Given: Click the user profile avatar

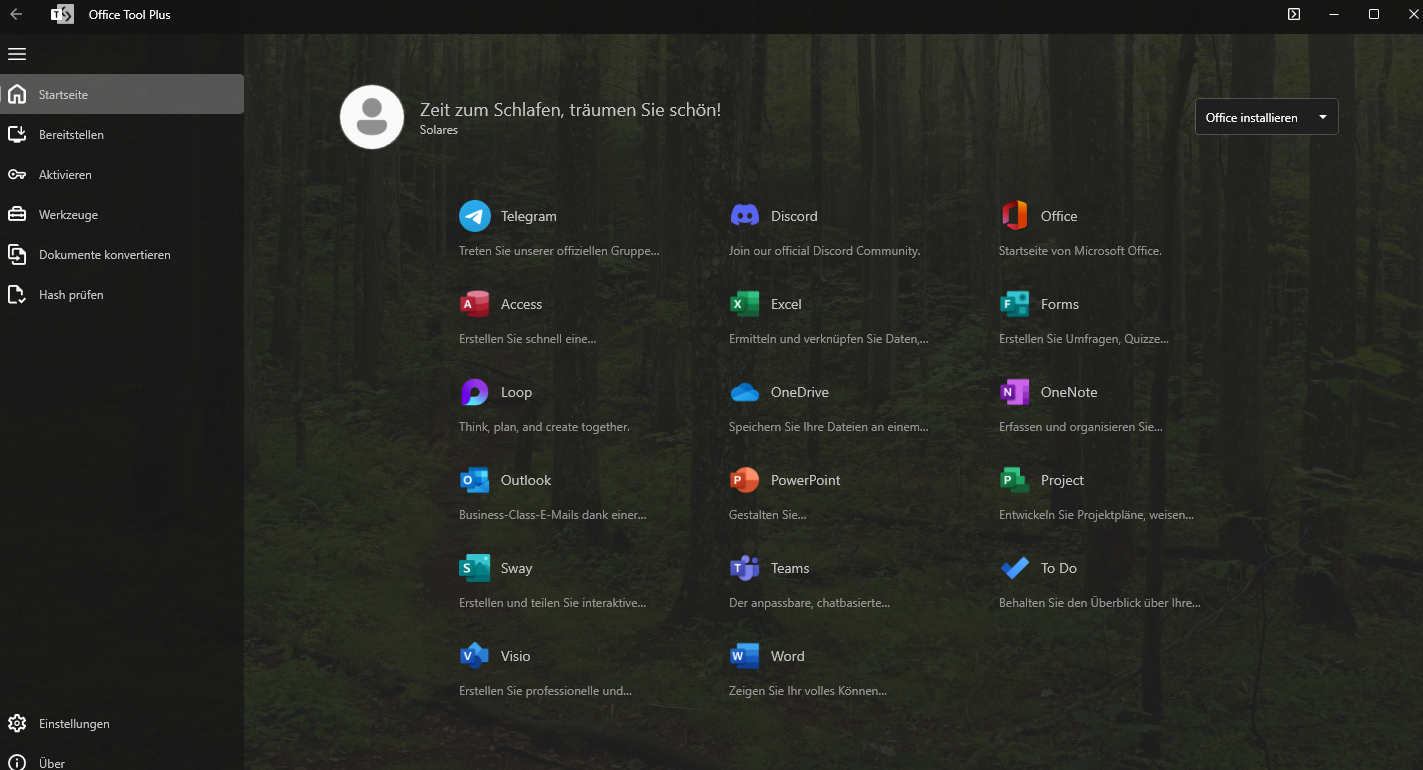Looking at the screenshot, I should (x=372, y=117).
